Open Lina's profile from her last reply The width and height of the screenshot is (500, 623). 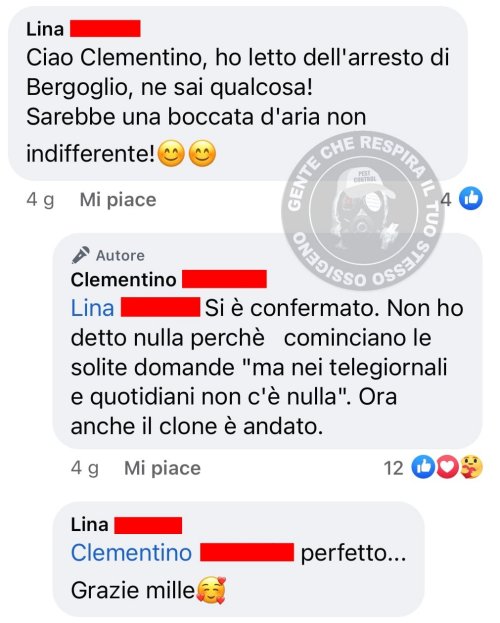[89, 525]
